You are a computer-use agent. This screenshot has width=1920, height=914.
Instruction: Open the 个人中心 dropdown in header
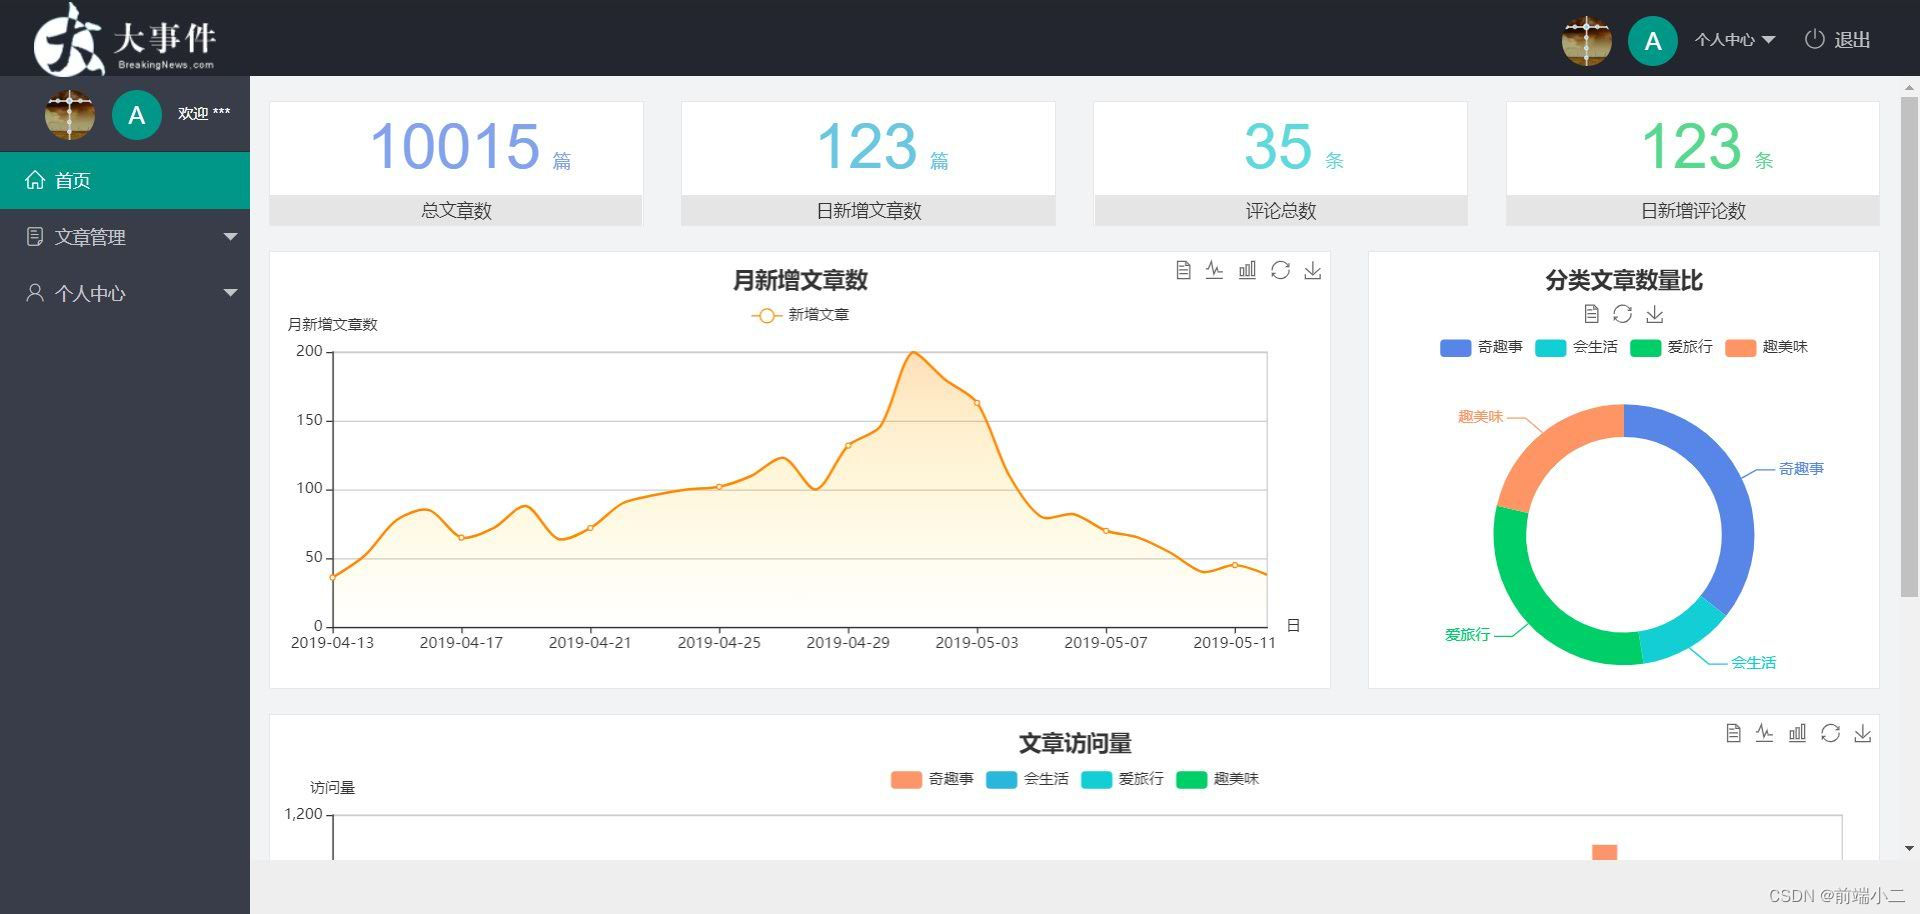[x=1734, y=40]
